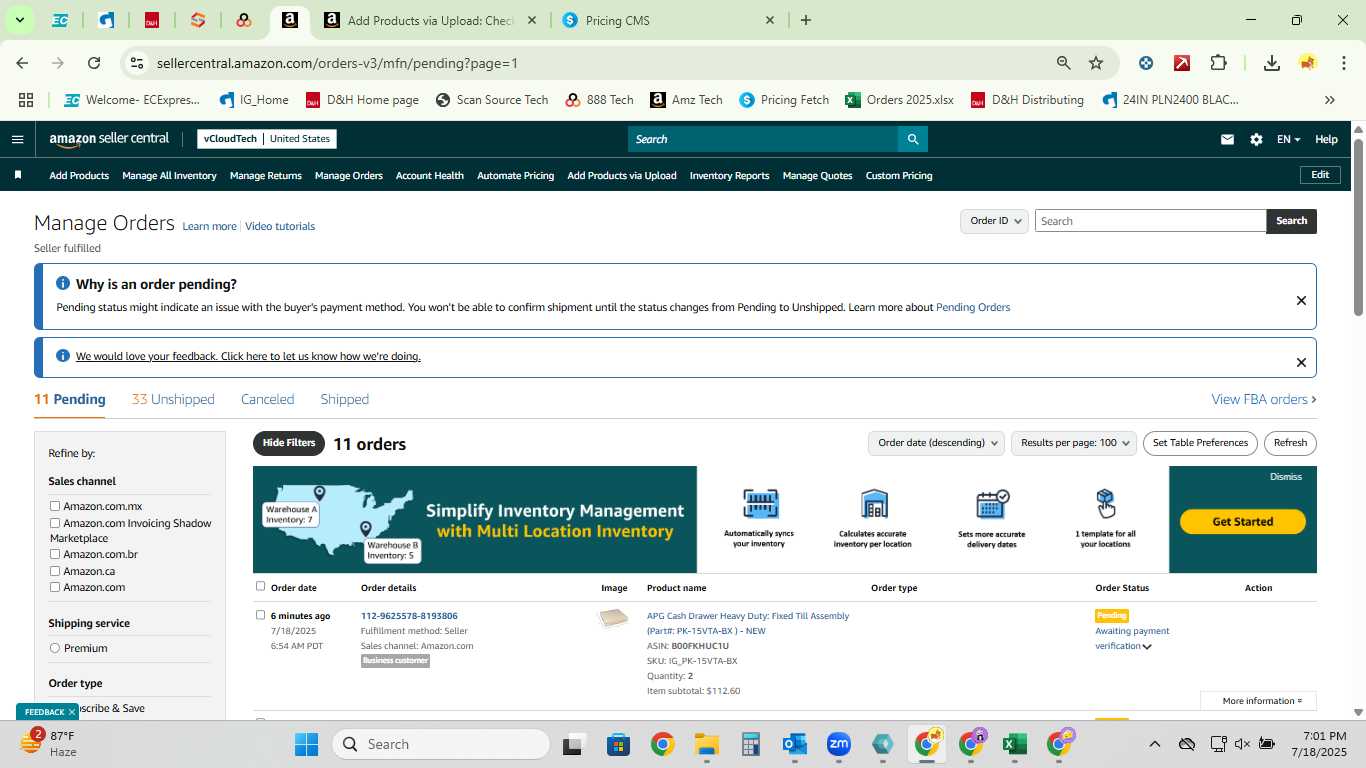Show more bookmarks with the chevron
The image size is (1366, 768).
[x=1330, y=100]
